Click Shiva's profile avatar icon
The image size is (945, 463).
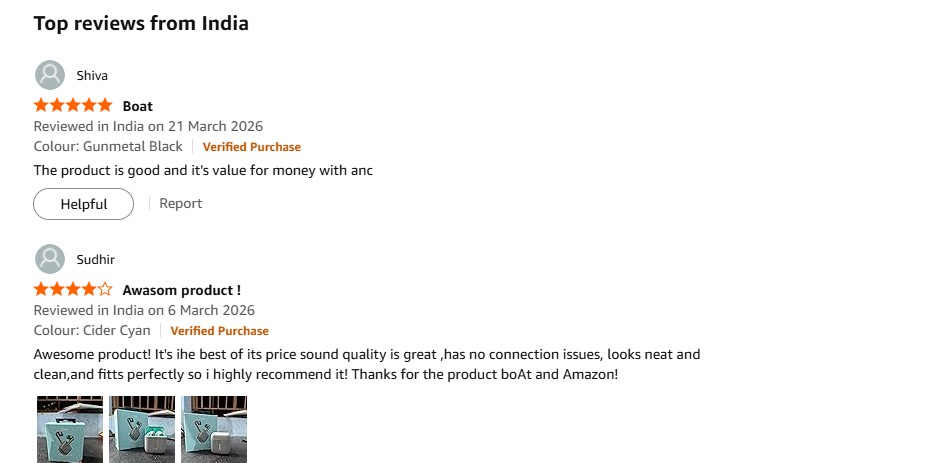[x=50, y=75]
